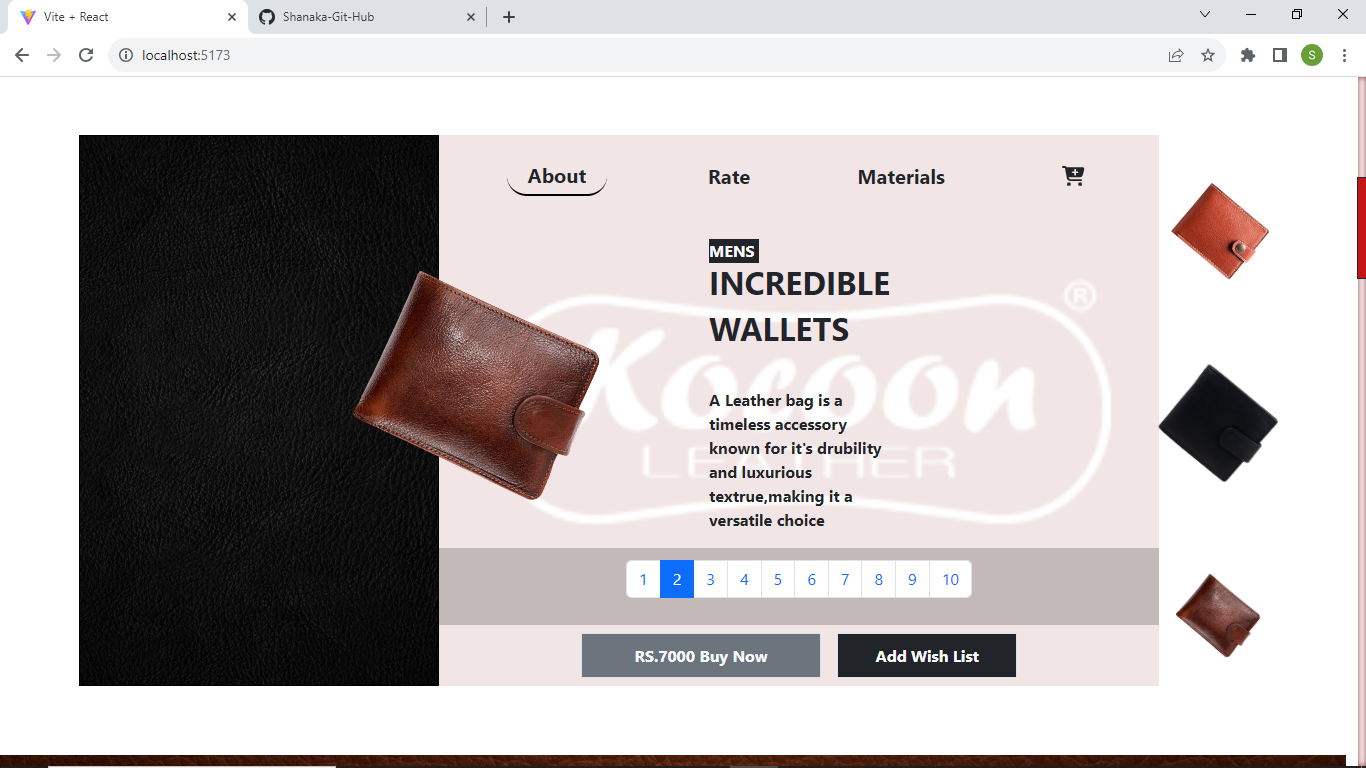Switch to the About tab

tap(557, 177)
